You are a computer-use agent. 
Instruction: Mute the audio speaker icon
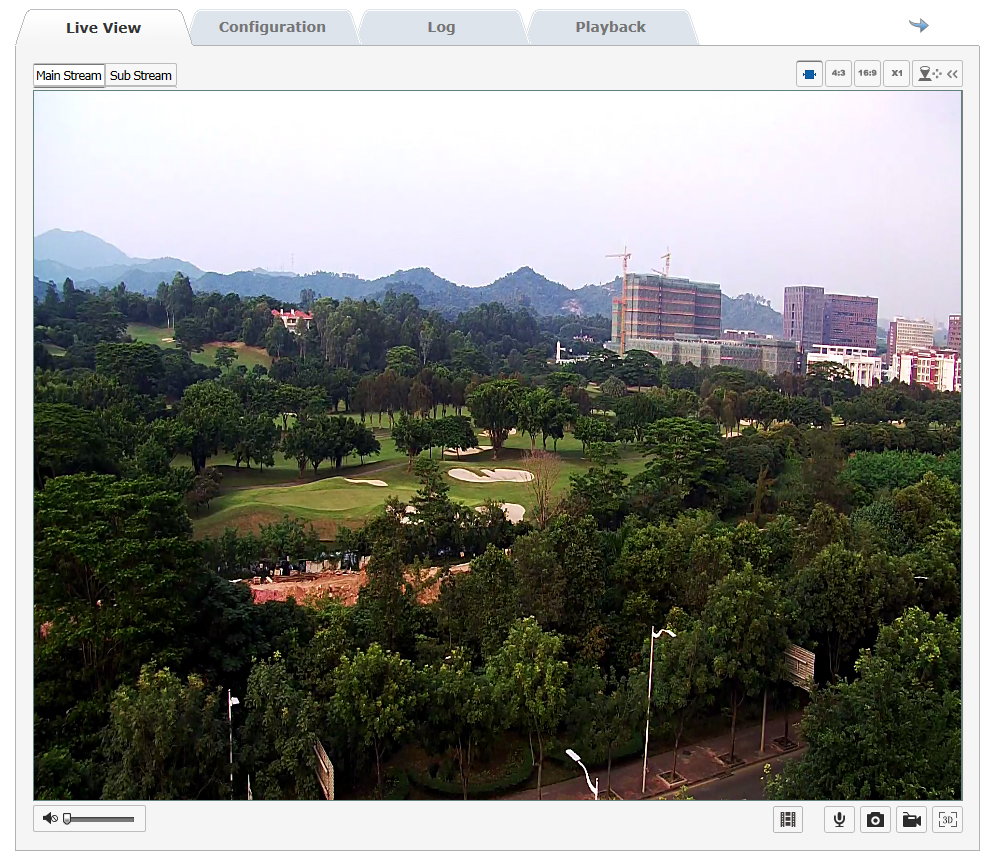click(x=49, y=819)
